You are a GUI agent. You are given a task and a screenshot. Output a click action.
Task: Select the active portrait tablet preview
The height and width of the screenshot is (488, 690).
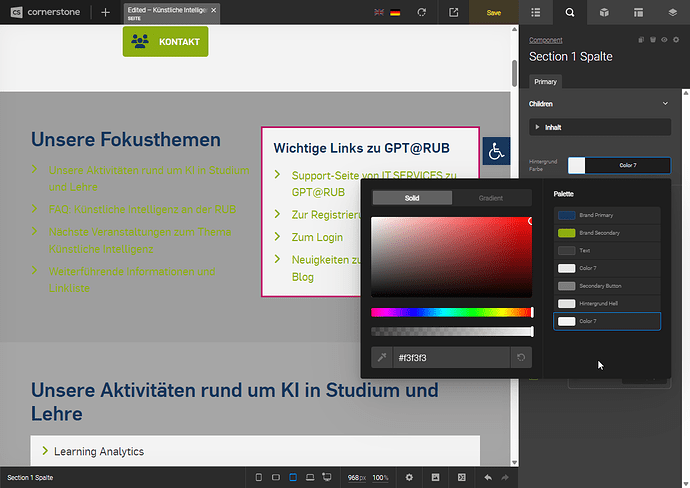(x=293, y=477)
